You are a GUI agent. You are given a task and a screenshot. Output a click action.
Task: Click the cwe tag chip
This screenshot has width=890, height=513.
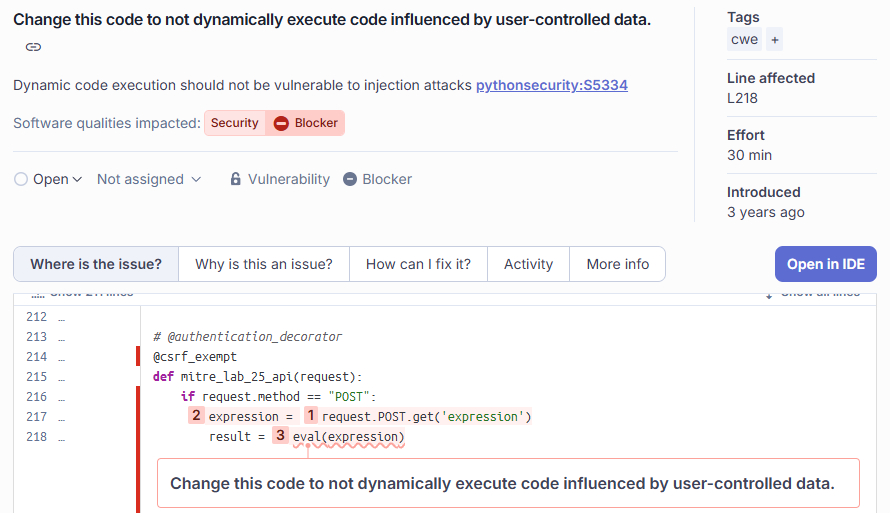[x=745, y=40]
